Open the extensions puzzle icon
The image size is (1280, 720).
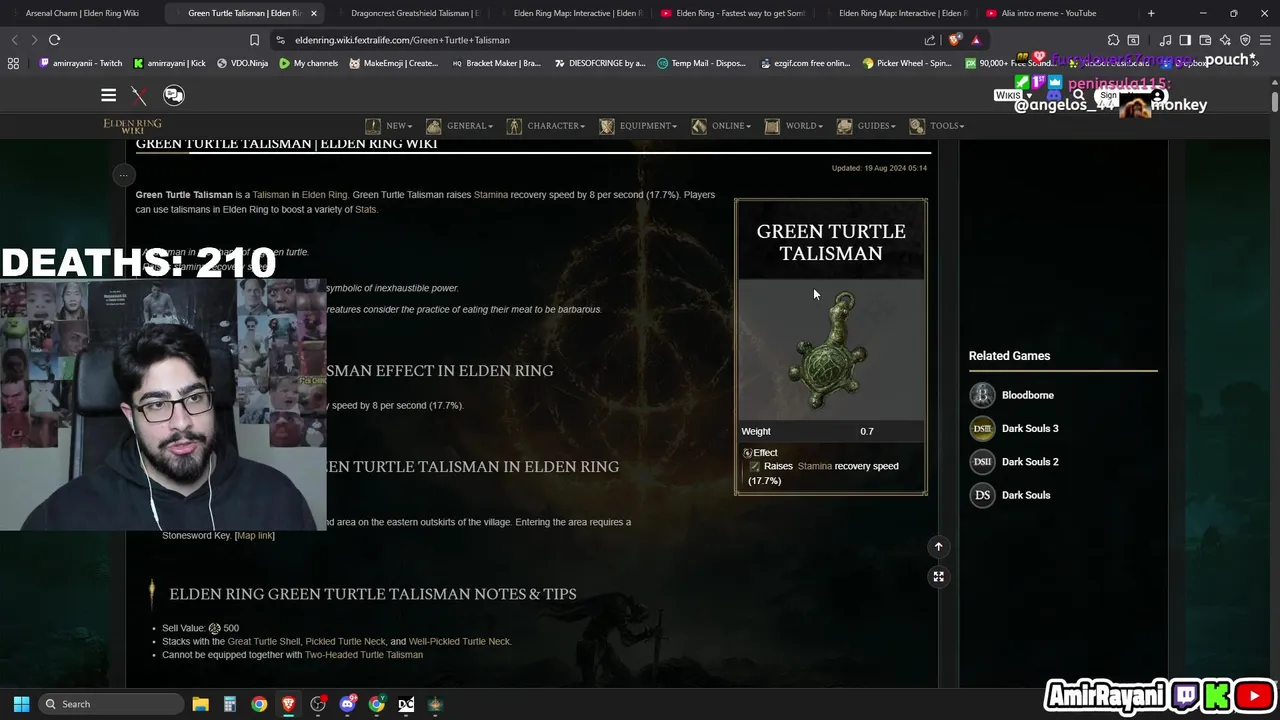click(x=1113, y=40)
